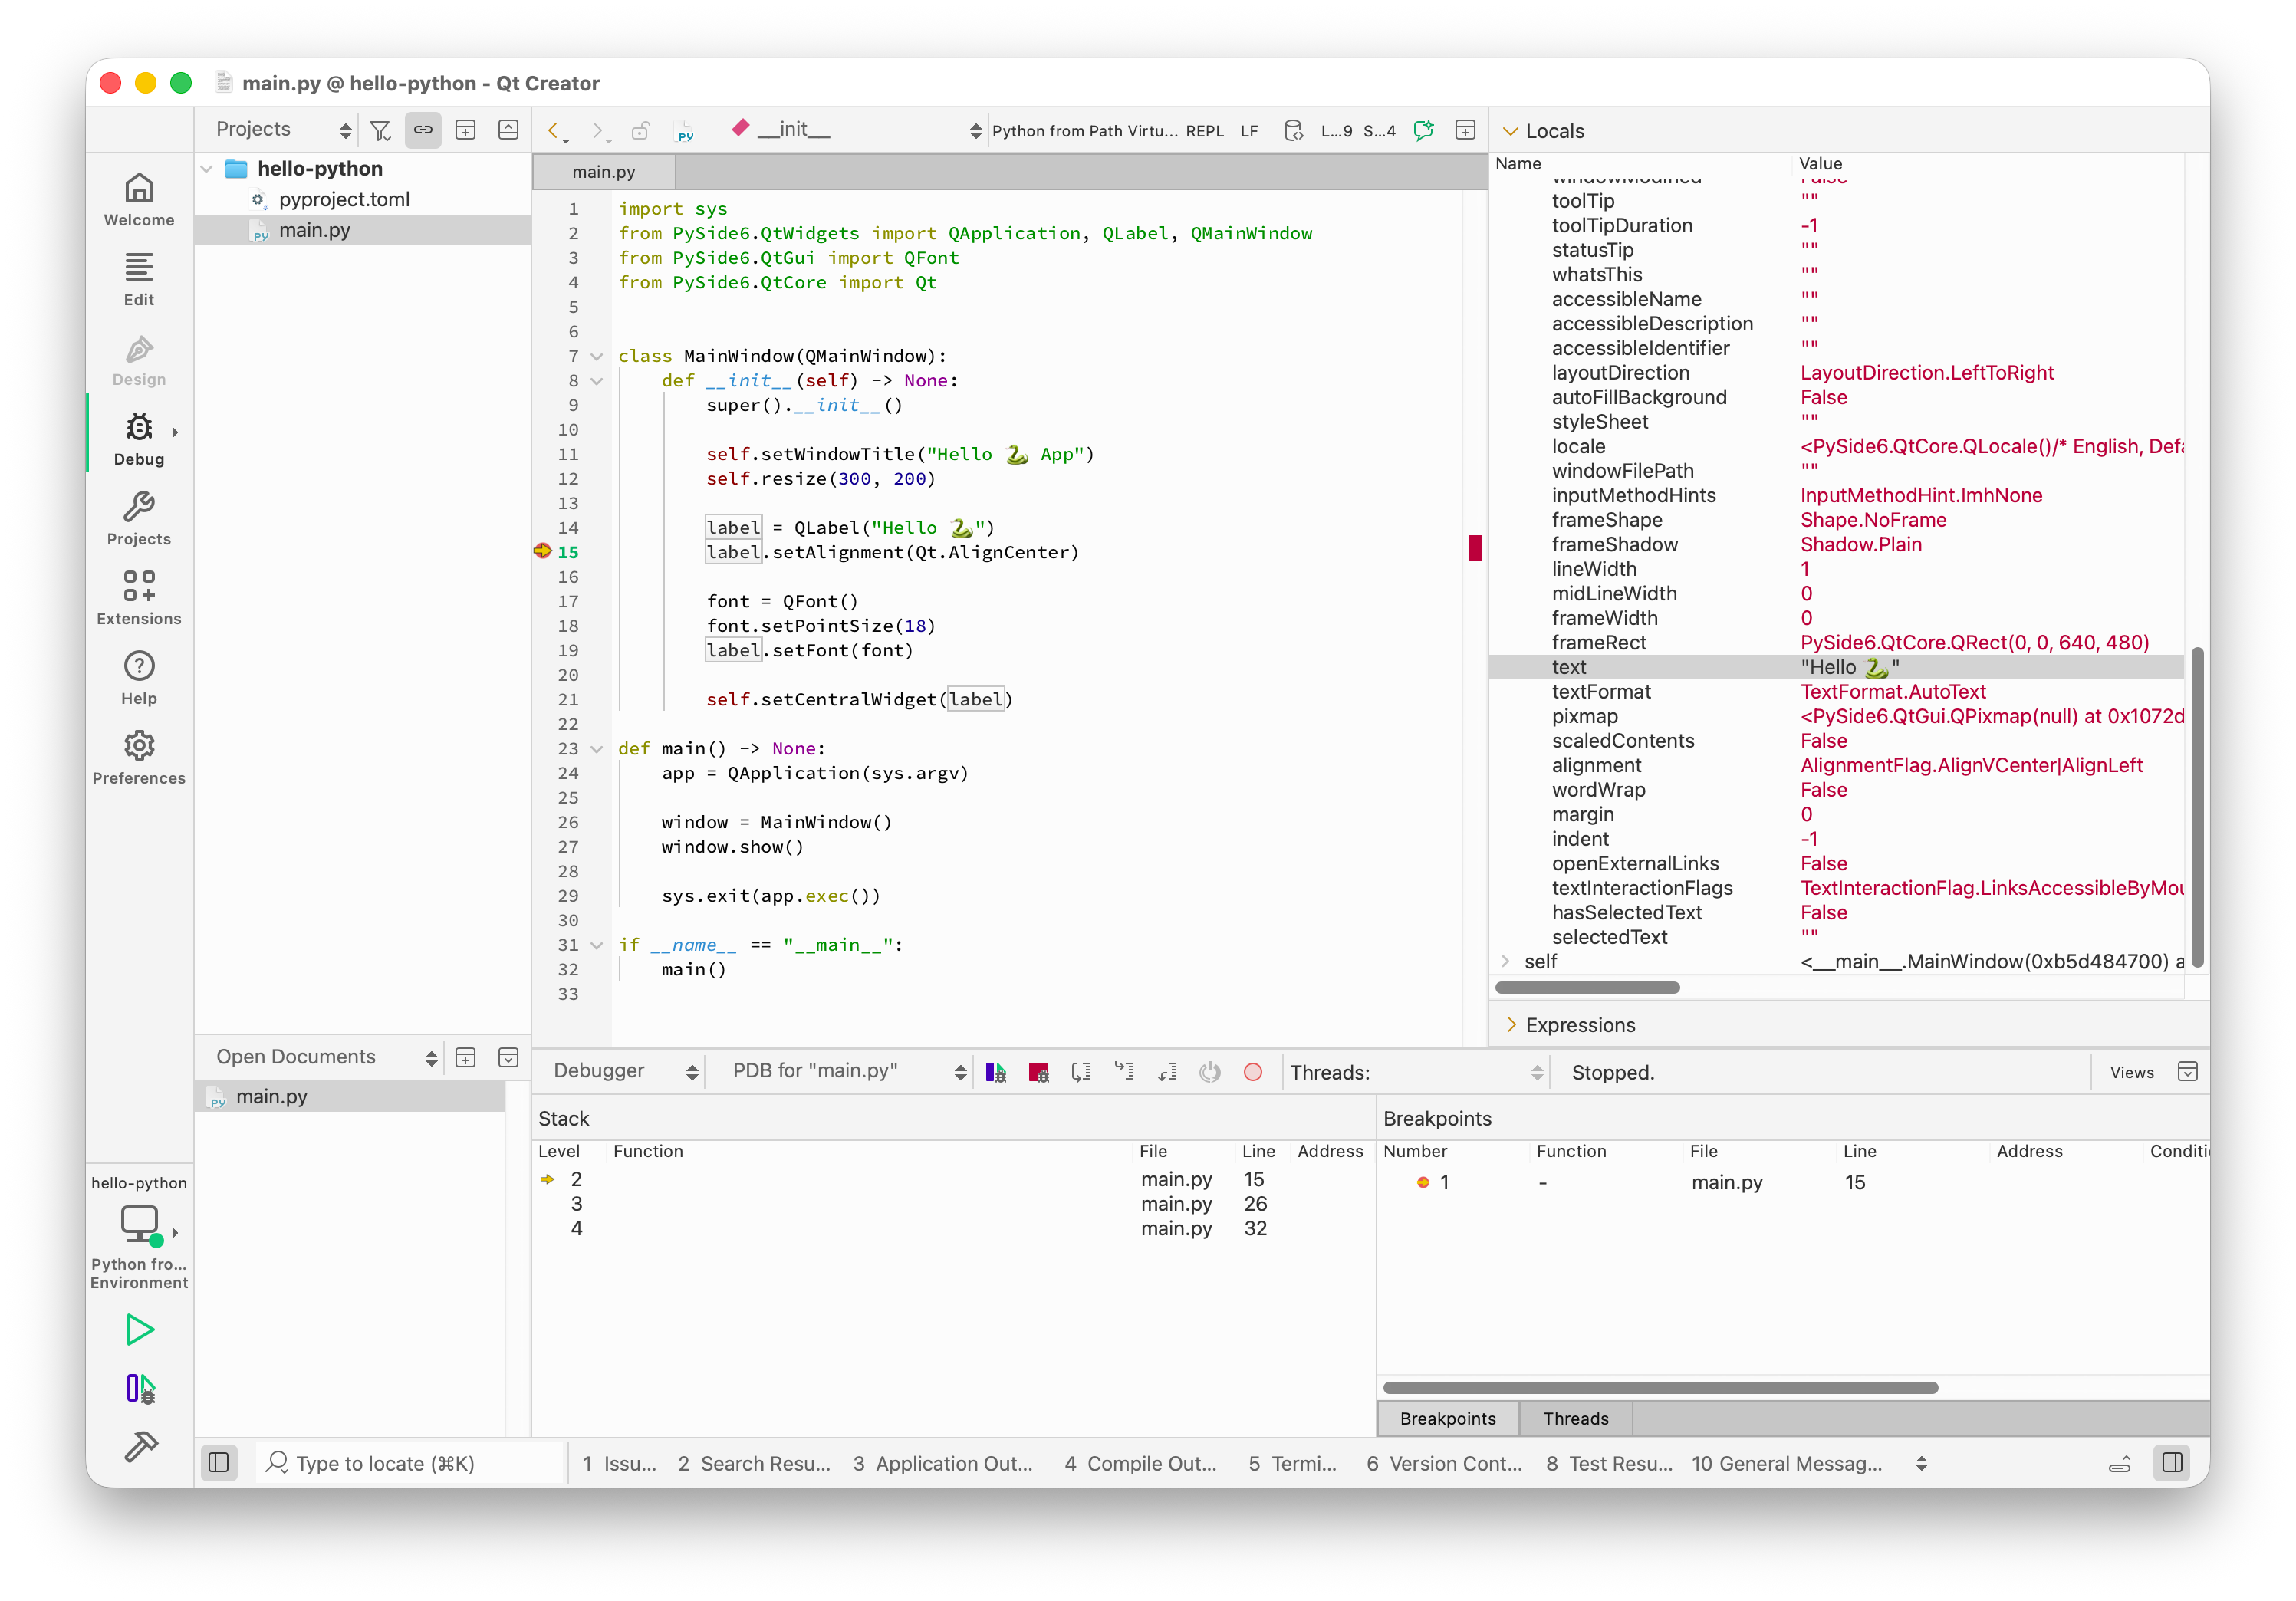Open the Open Documents view dropdown

coord(325,1058)
